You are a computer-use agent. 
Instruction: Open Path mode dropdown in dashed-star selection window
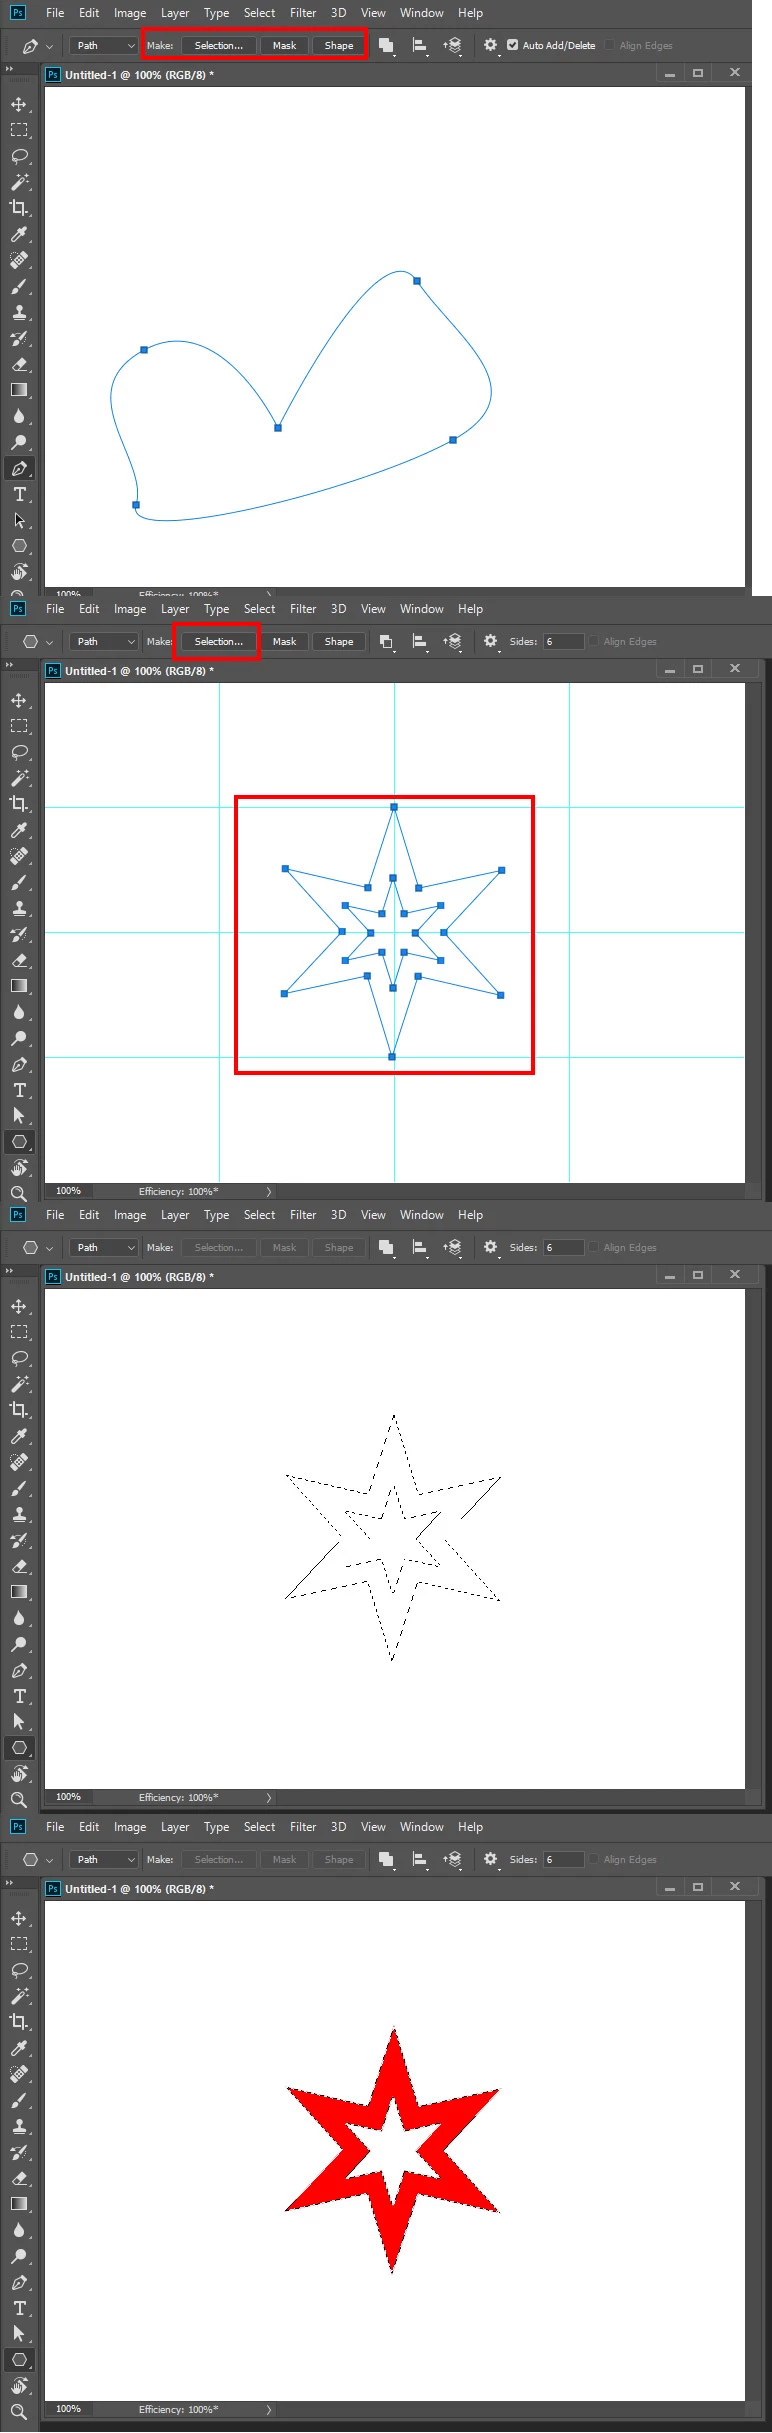coord(104,1248)
